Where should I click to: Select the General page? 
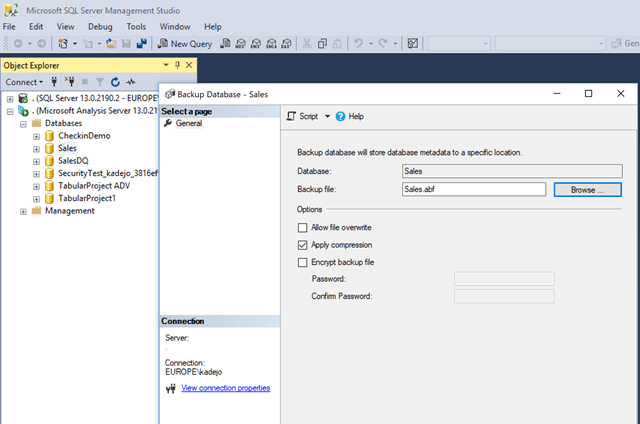coord(189,123)
